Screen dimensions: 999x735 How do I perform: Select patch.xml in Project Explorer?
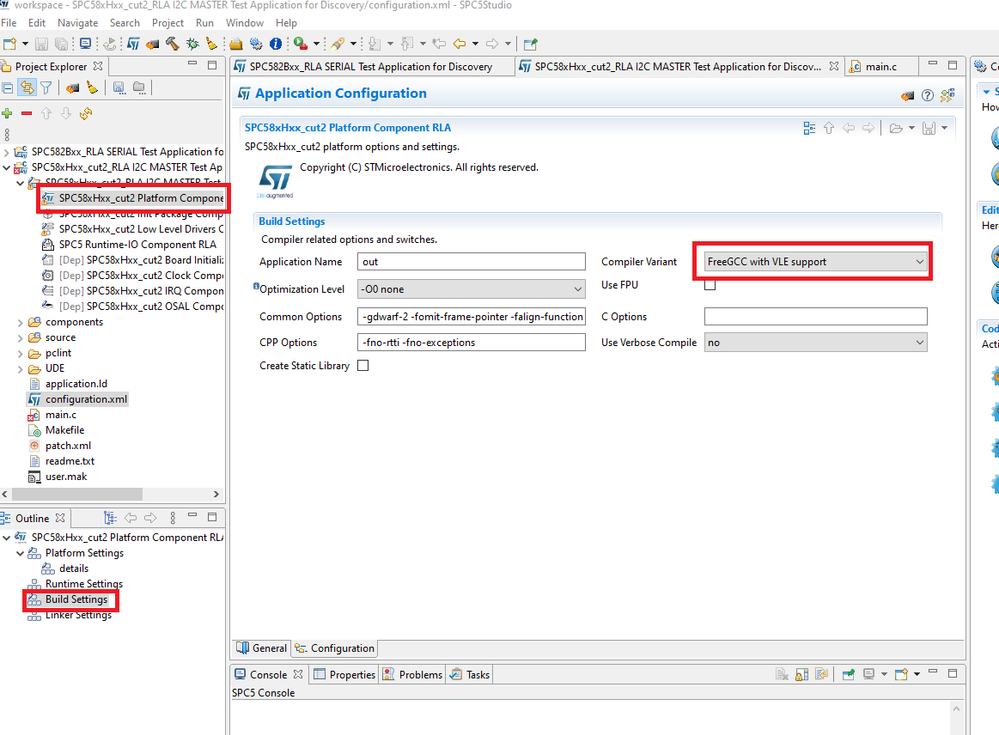pos(68,446)
